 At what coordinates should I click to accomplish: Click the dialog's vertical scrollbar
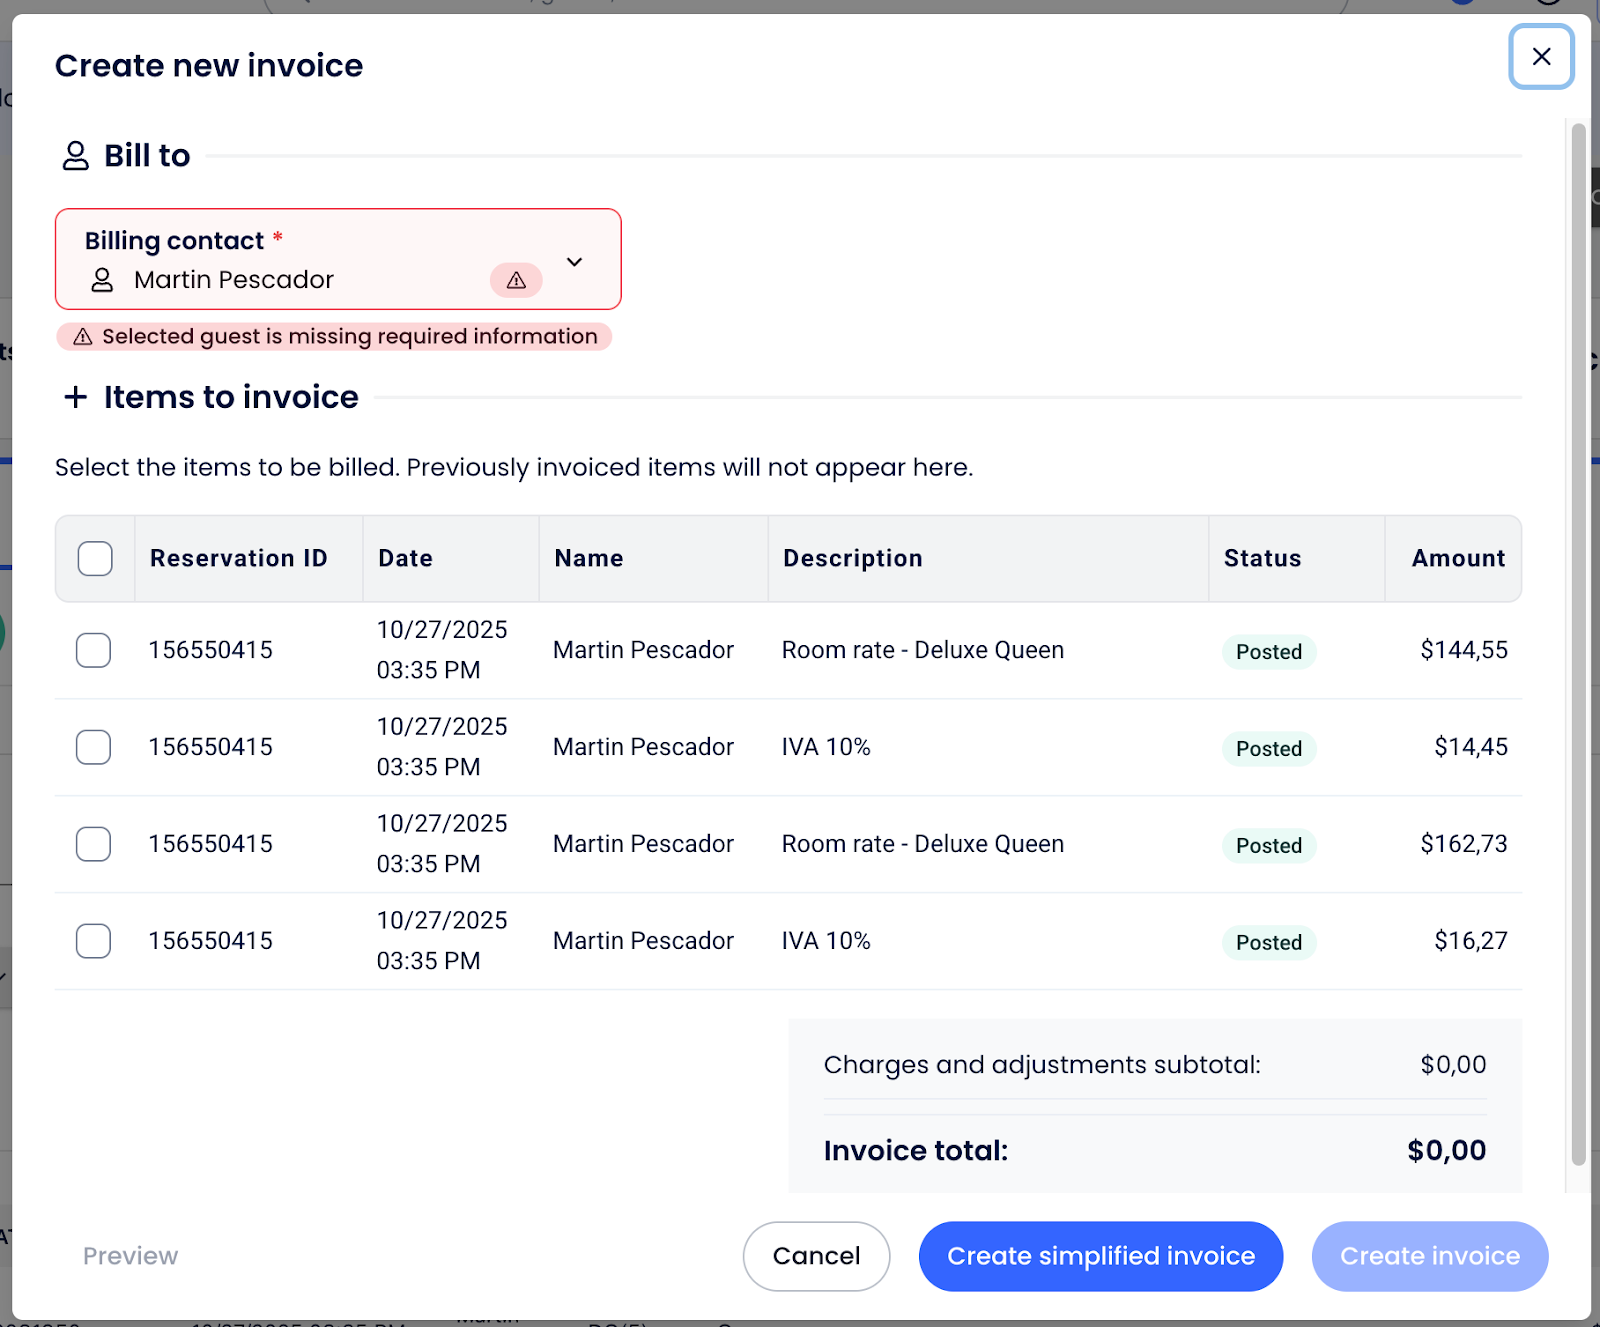(x=1578, y=640)
